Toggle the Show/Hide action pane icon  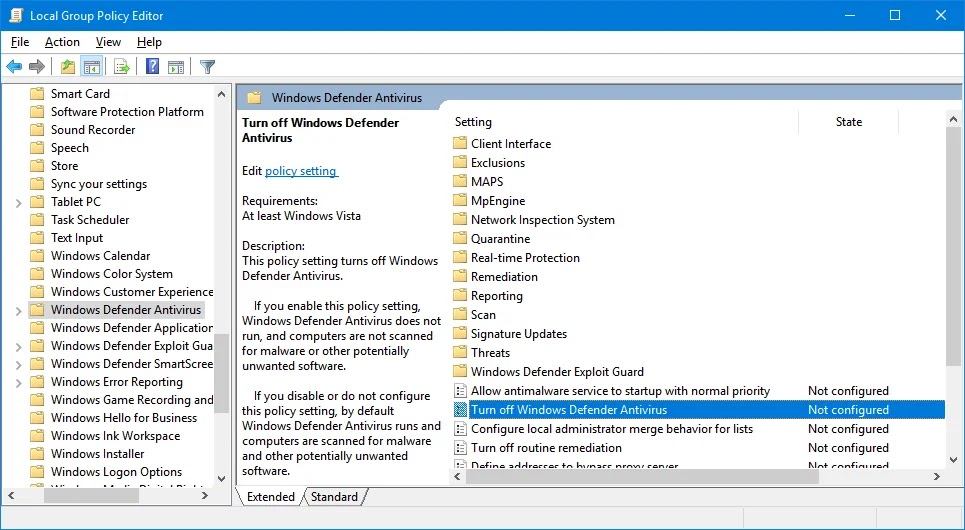tap(176, 66)
